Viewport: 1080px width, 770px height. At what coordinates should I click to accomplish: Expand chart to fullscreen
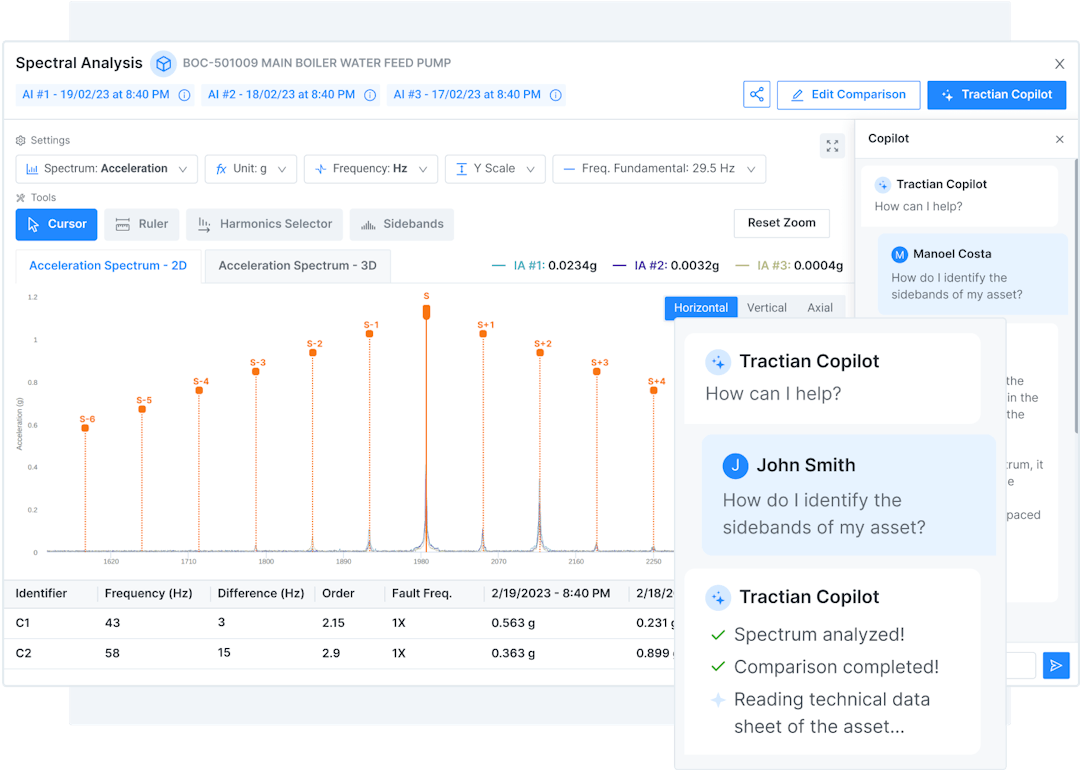coord(832,146)
